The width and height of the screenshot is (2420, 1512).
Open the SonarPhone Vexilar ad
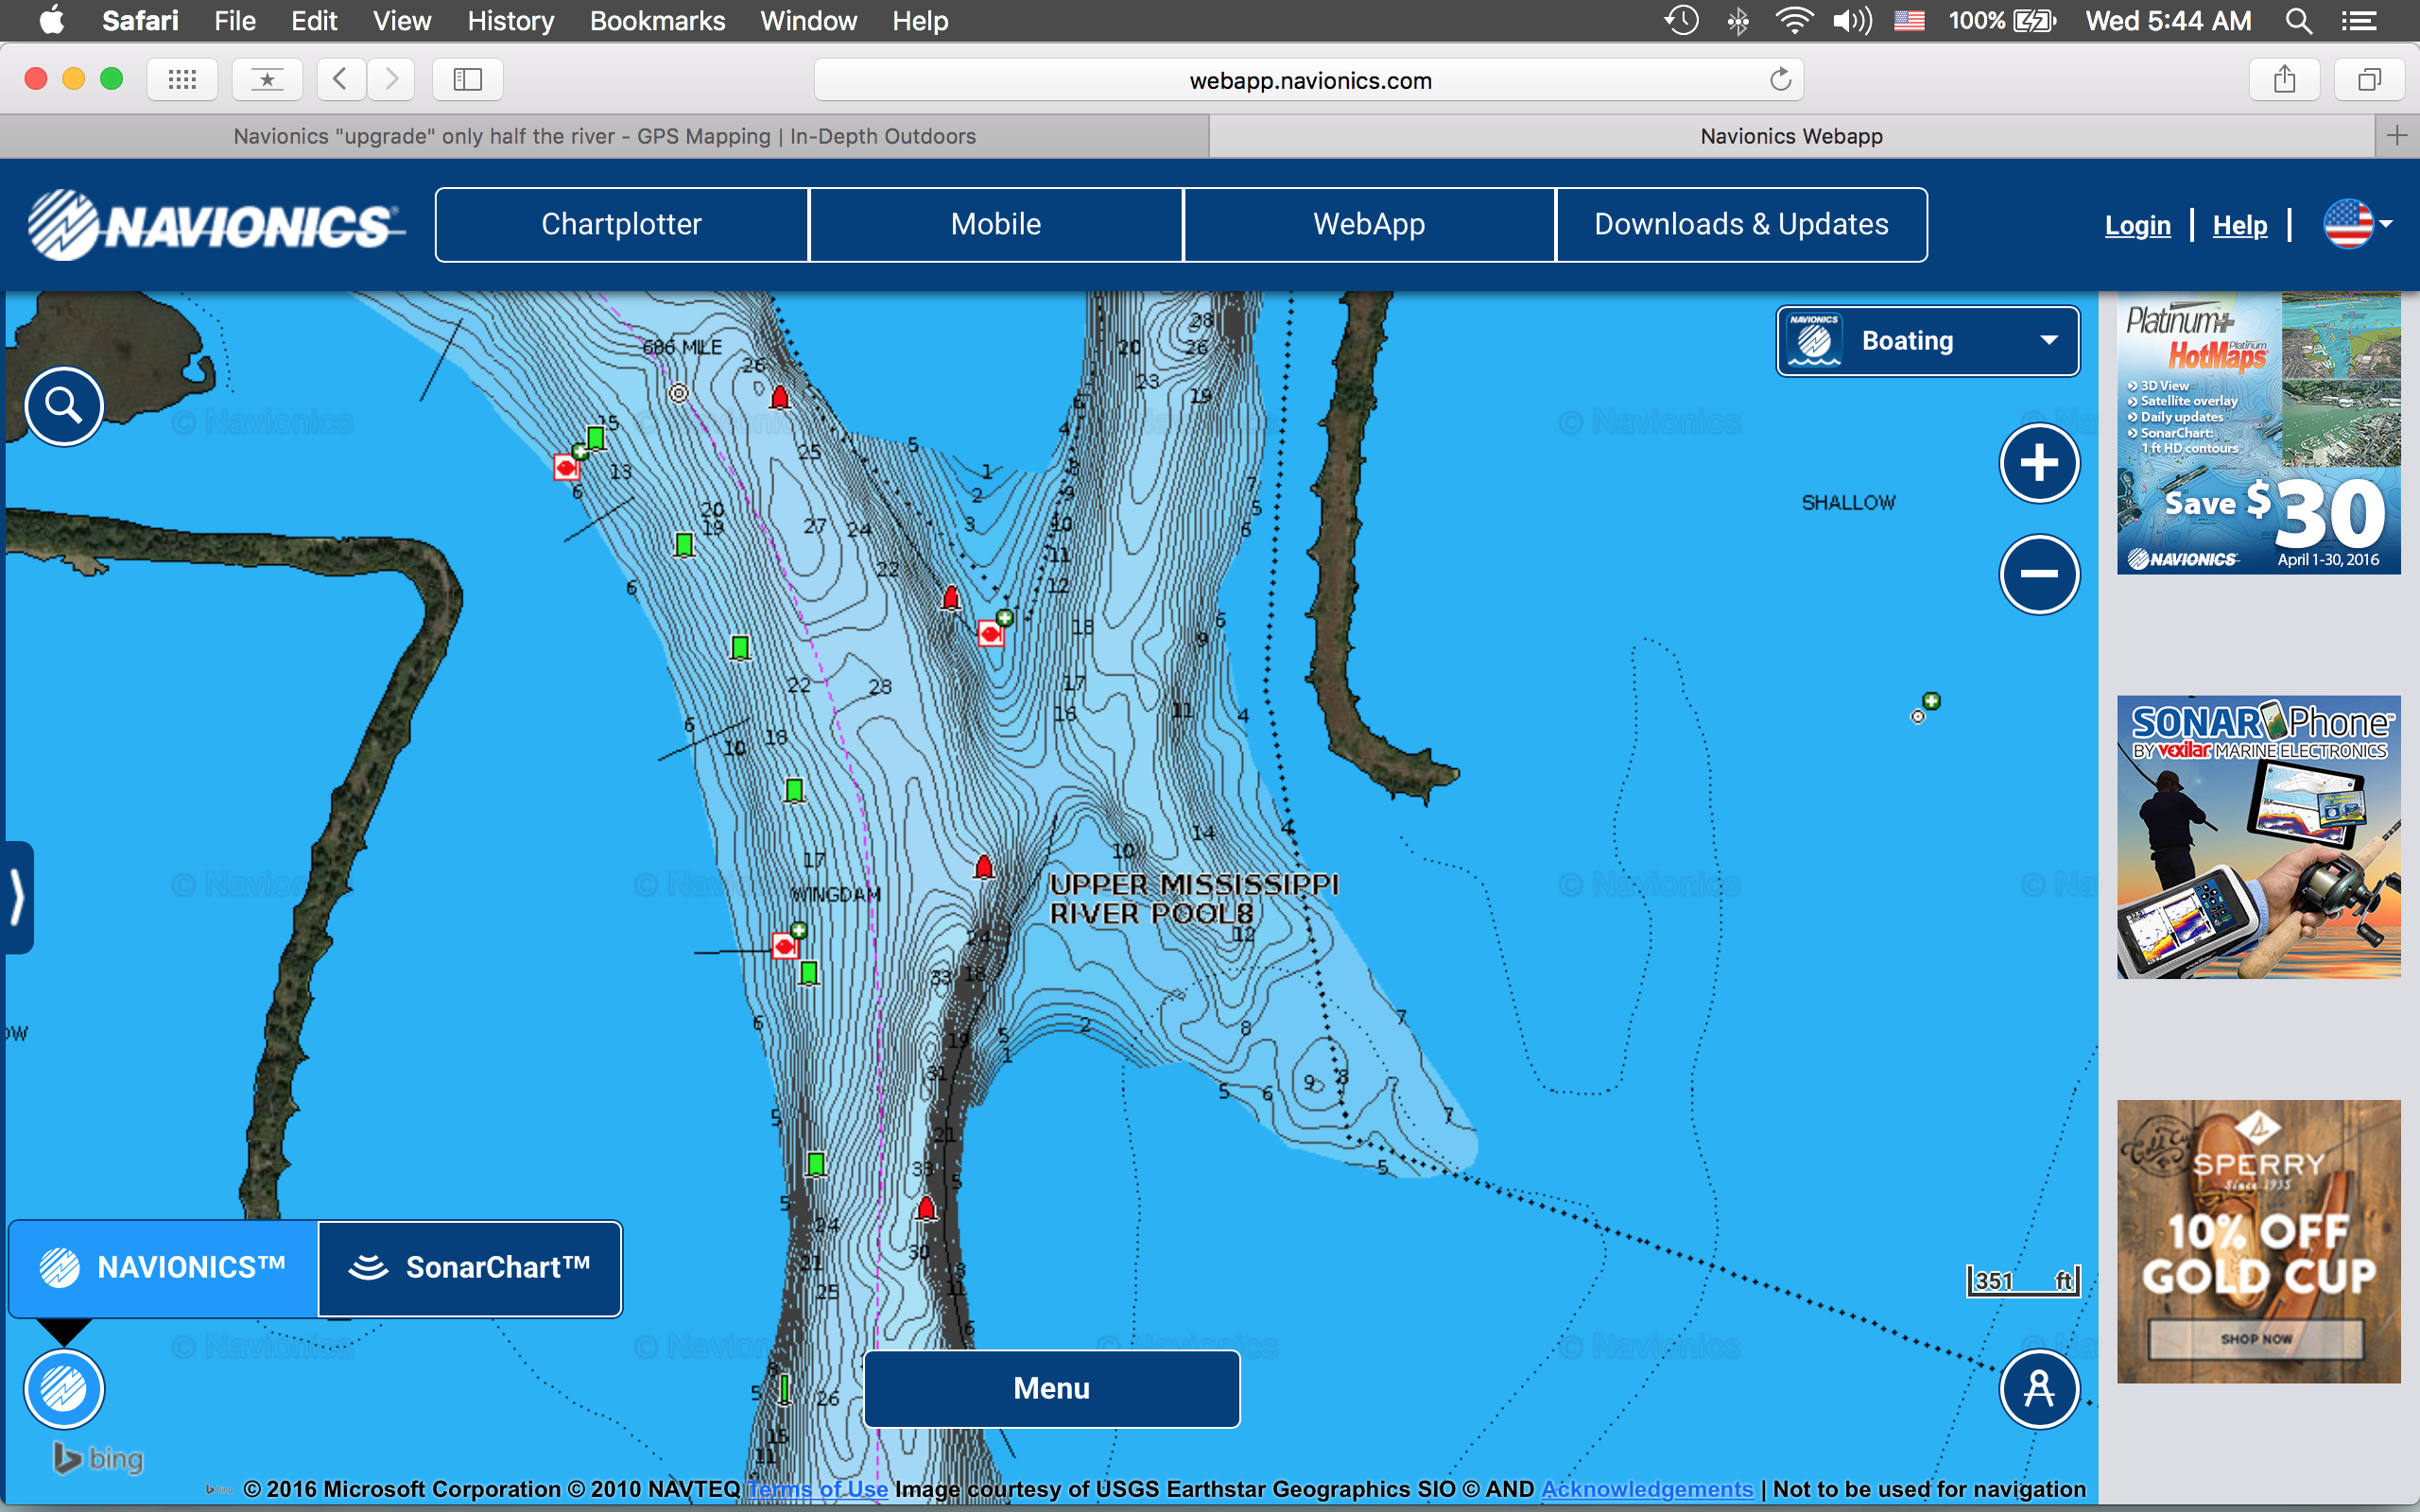tap(2258, 837)
